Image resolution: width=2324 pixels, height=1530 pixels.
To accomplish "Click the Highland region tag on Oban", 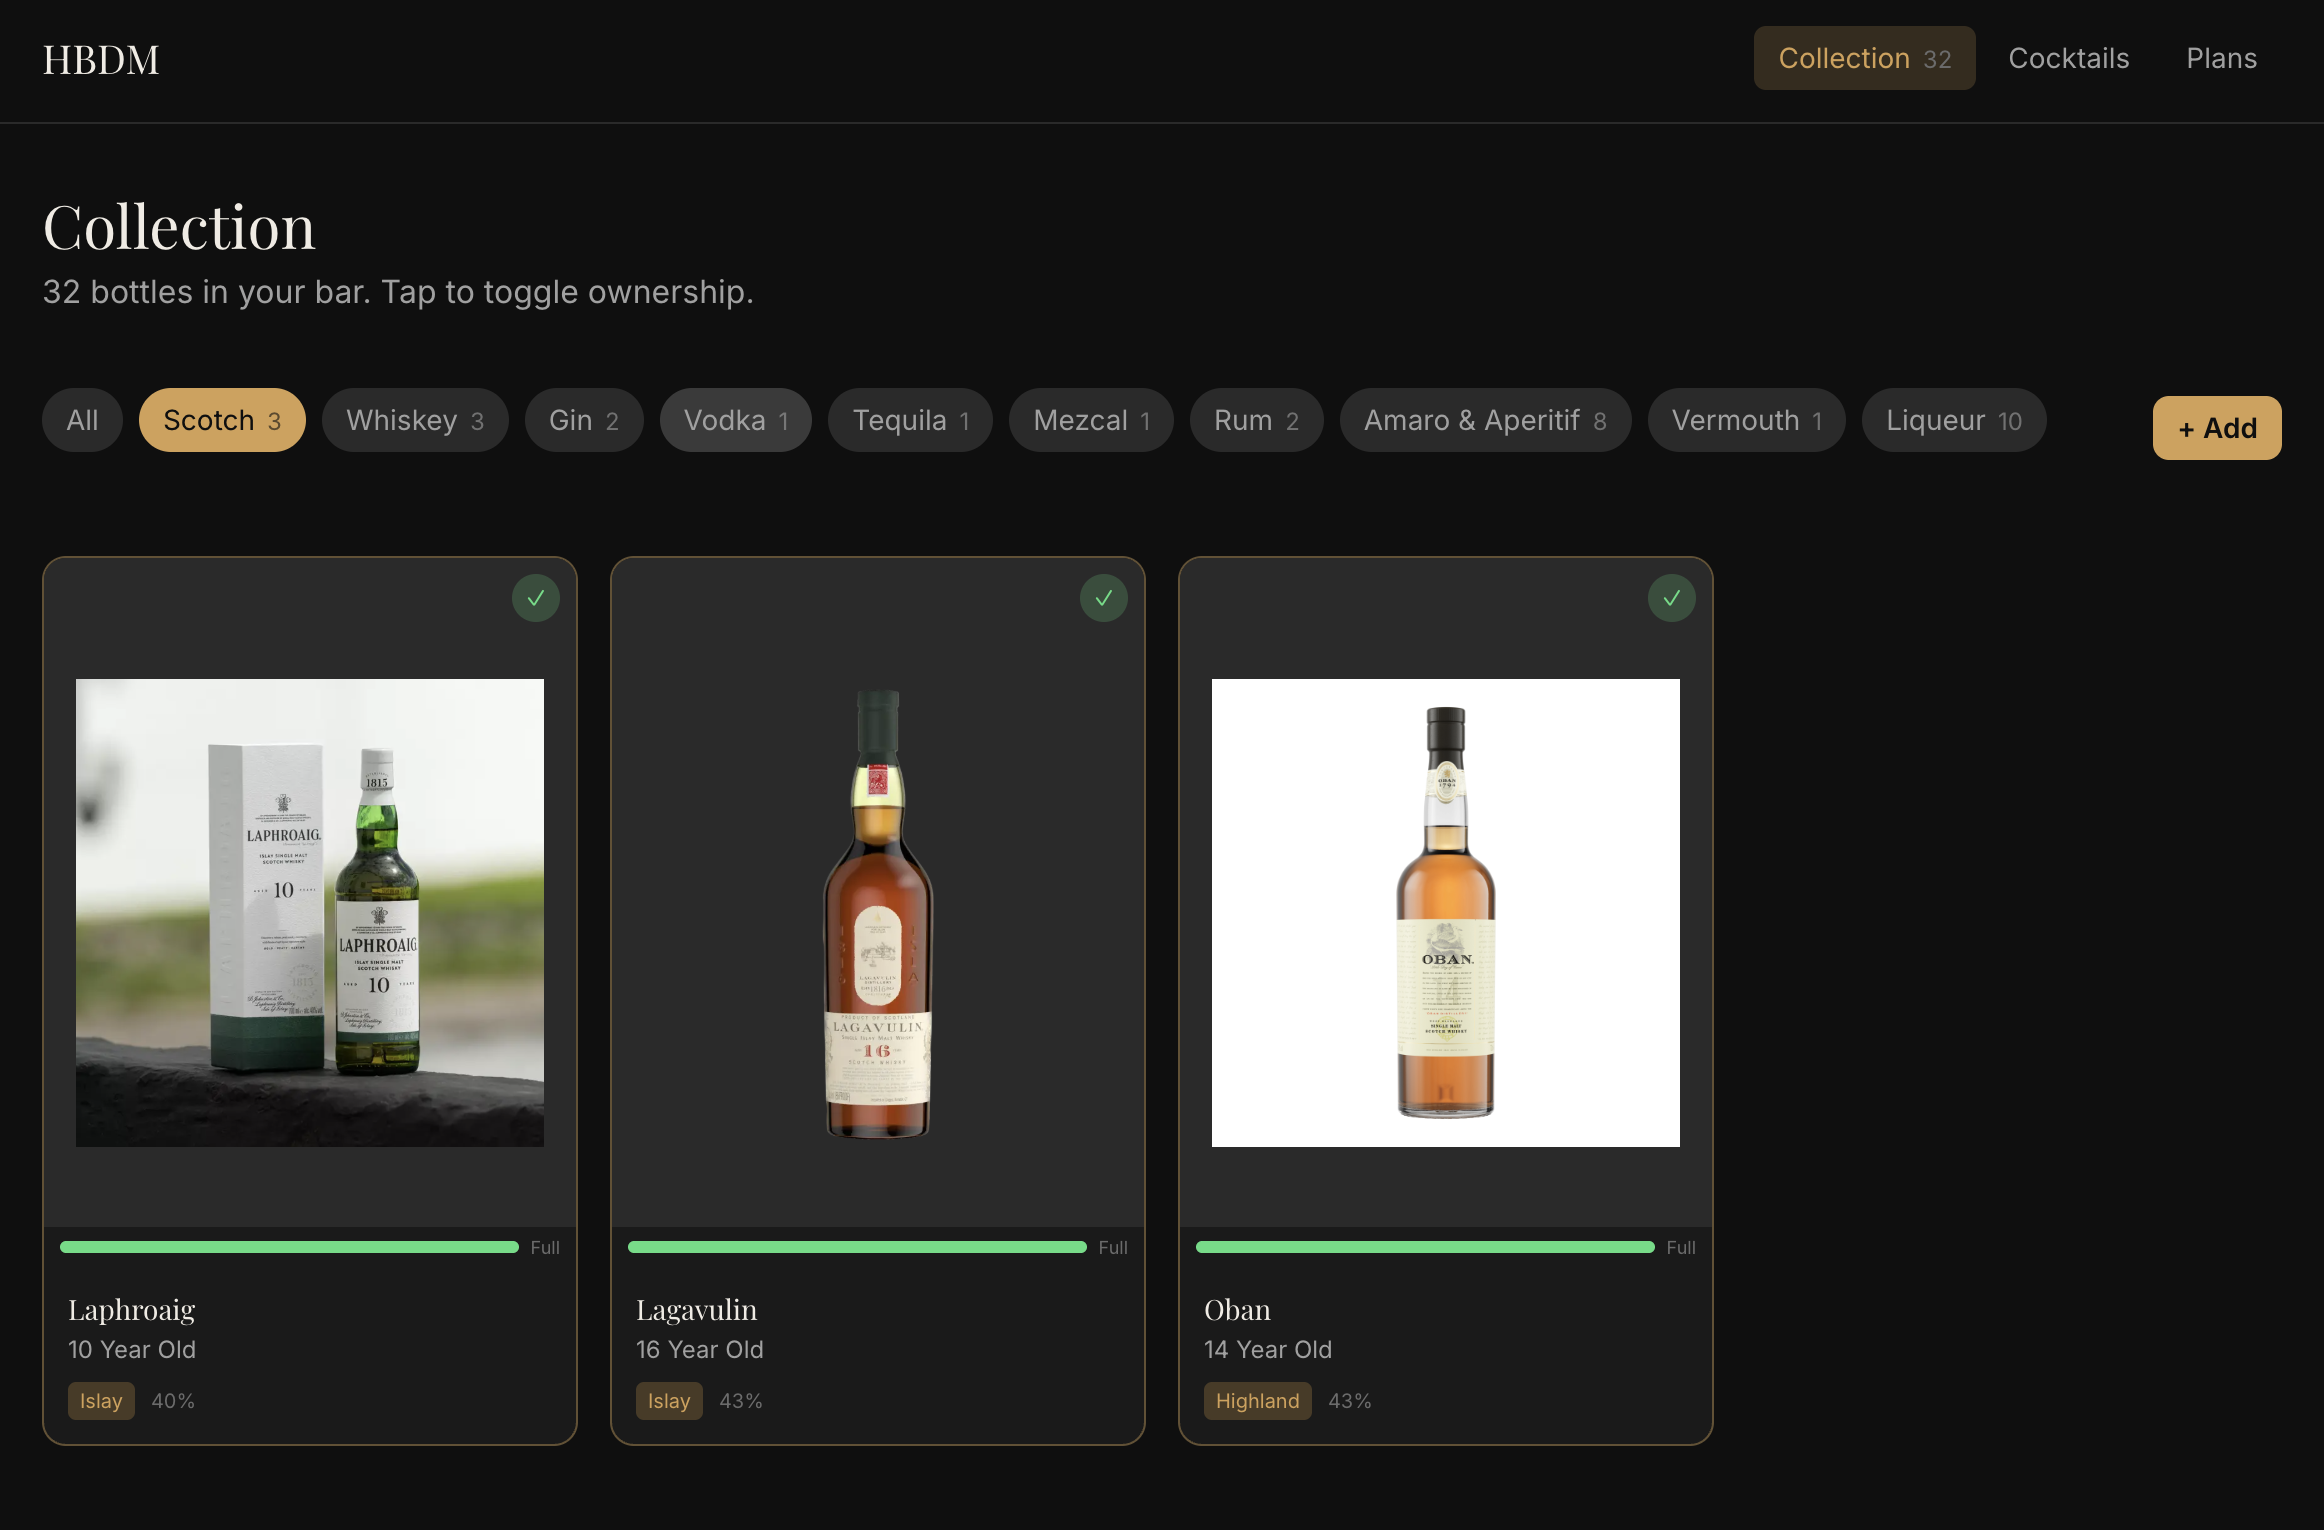I will (1257, 1401).
